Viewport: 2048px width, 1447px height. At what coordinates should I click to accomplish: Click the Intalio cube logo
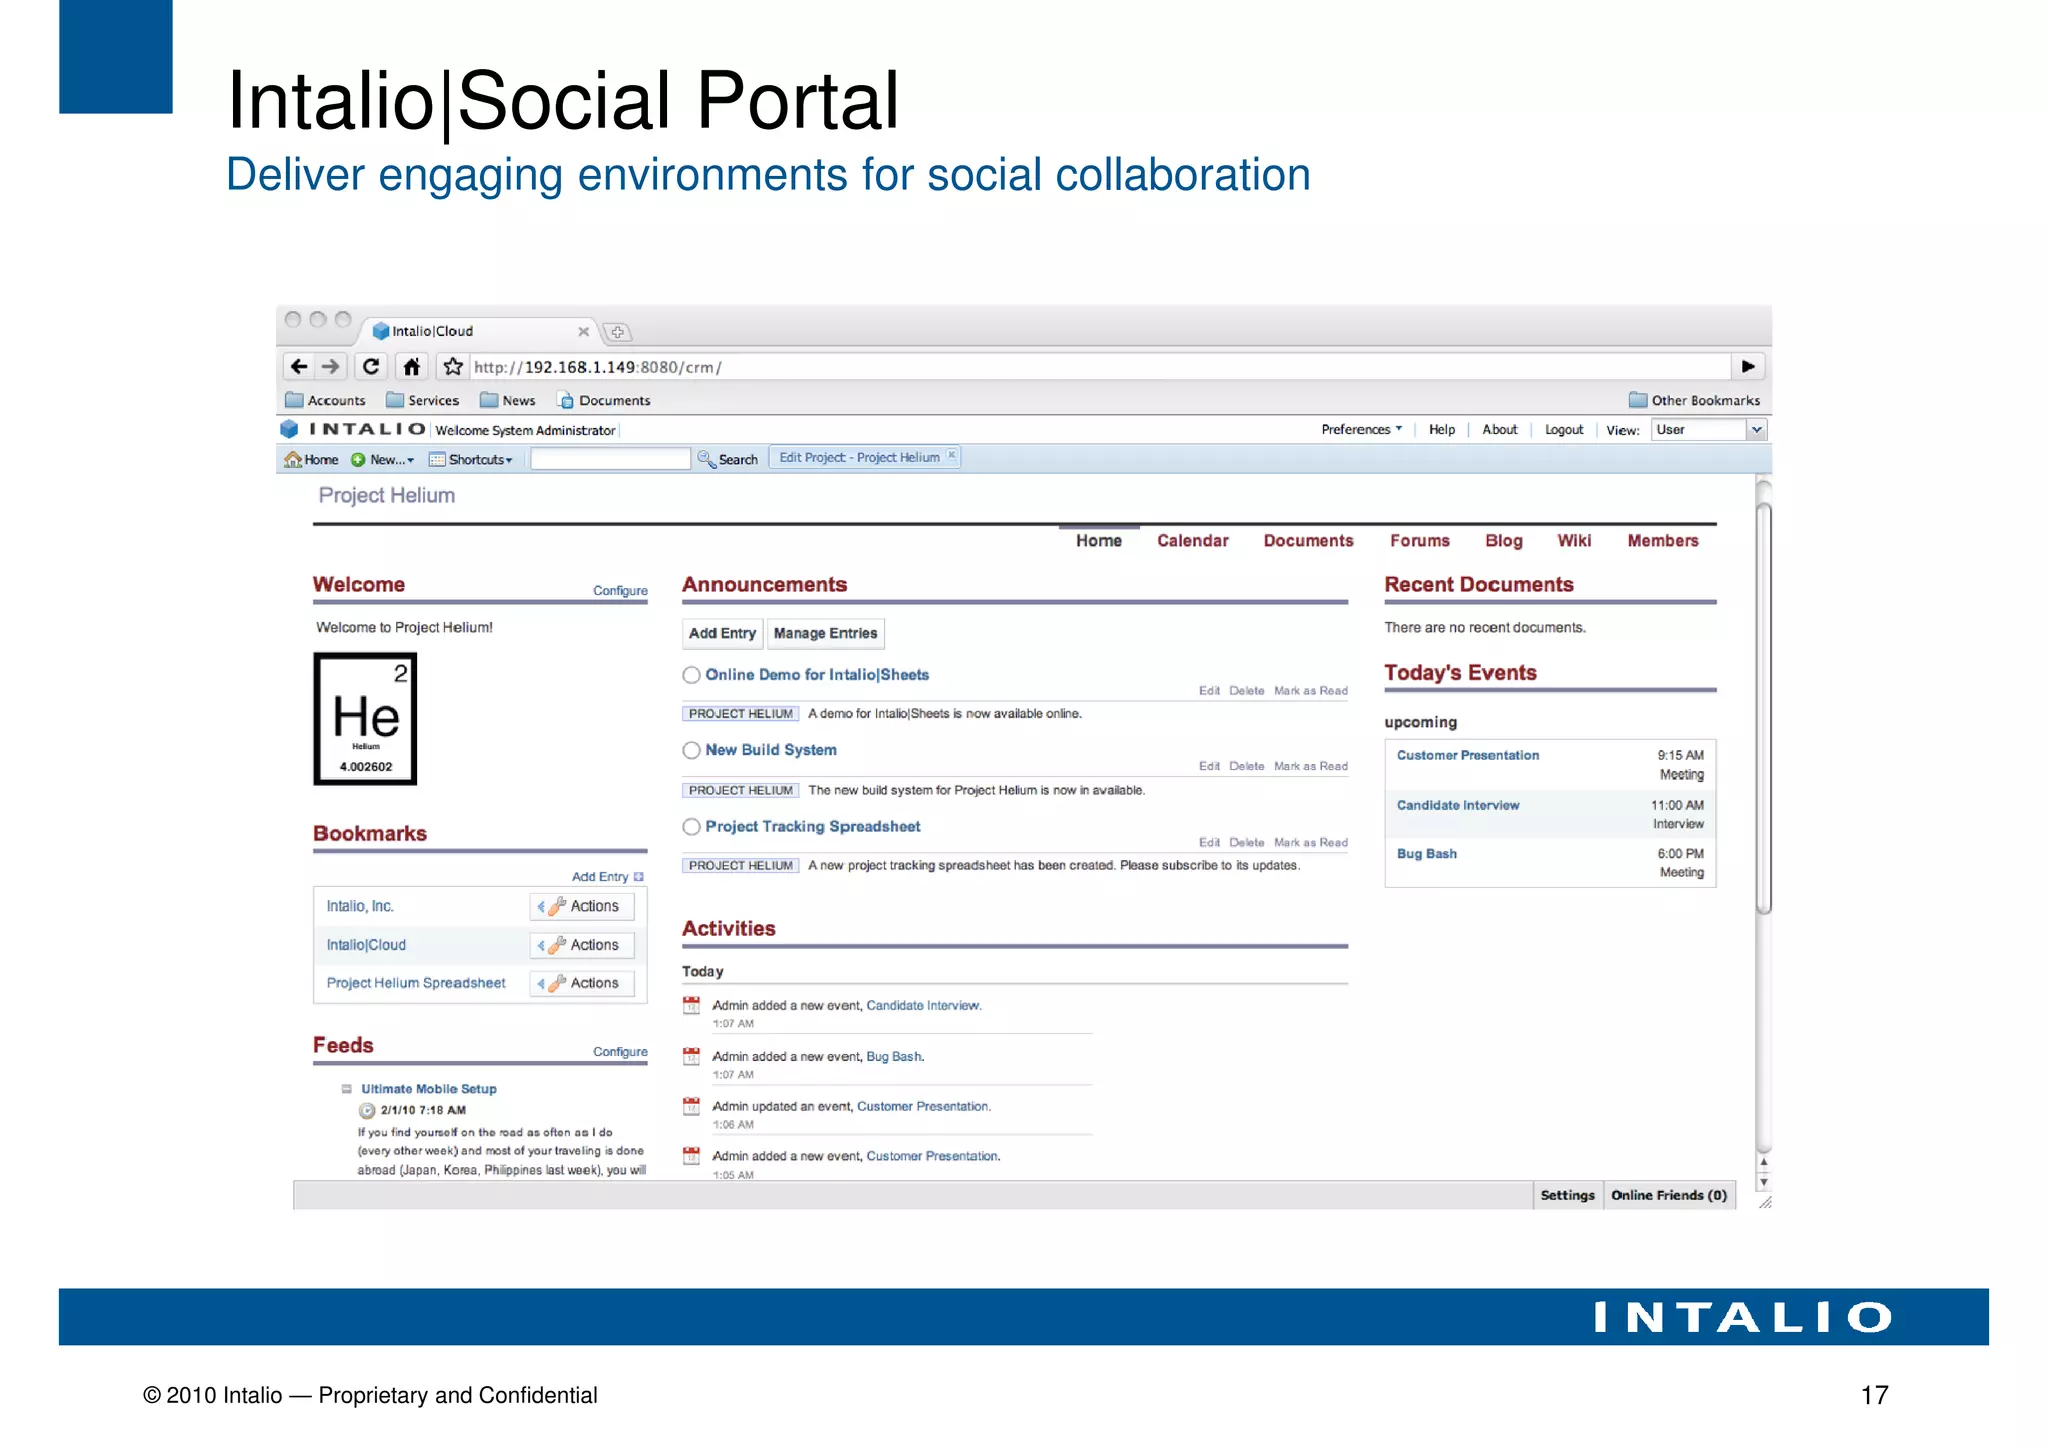point(290,429)
